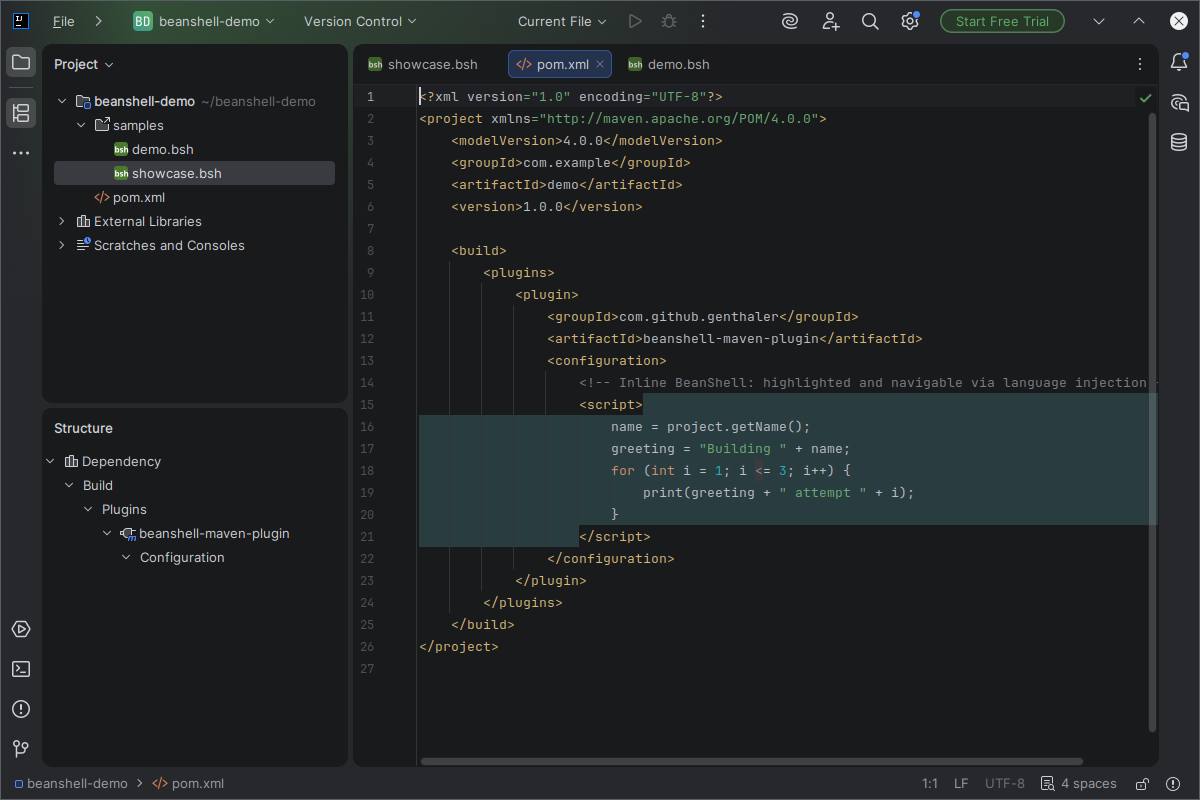
Task: Switch to the showcase.bsh tab
Action: [x=423, y=64]
